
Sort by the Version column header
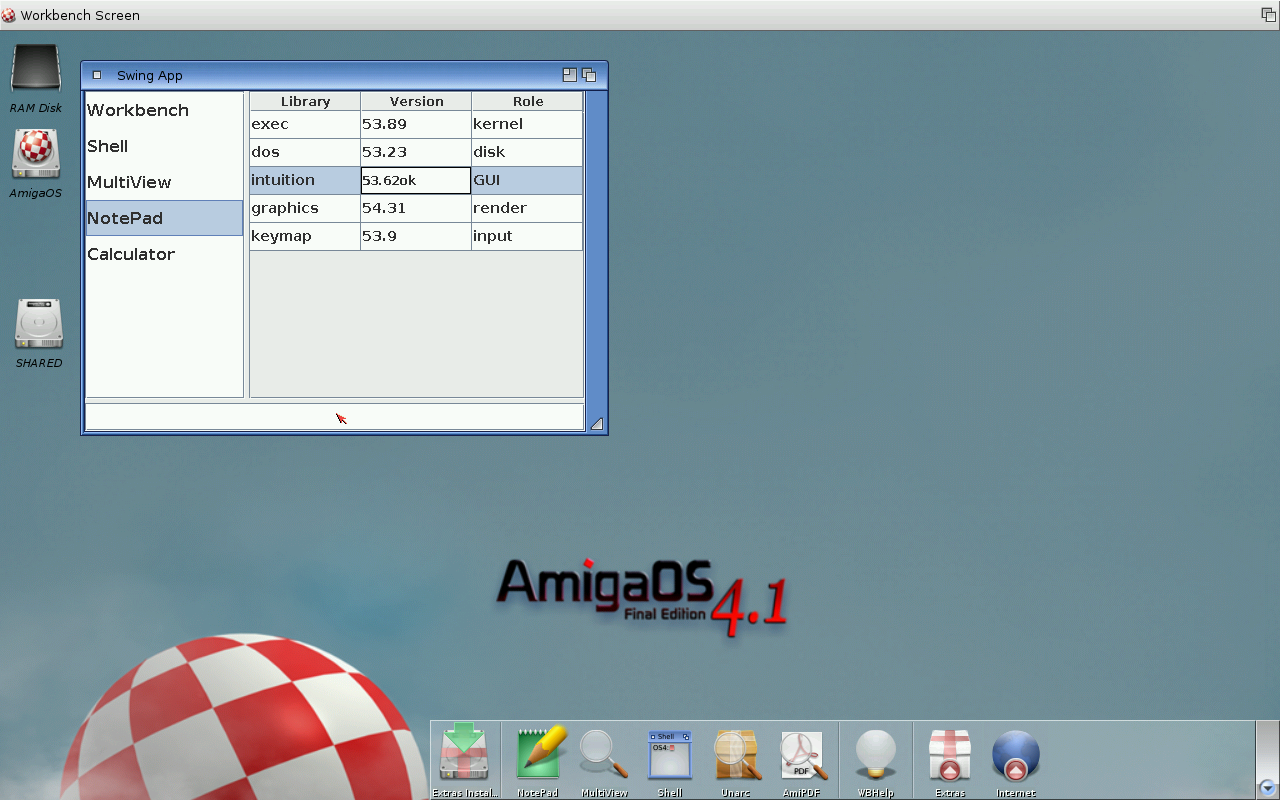(x=416, y=101)
